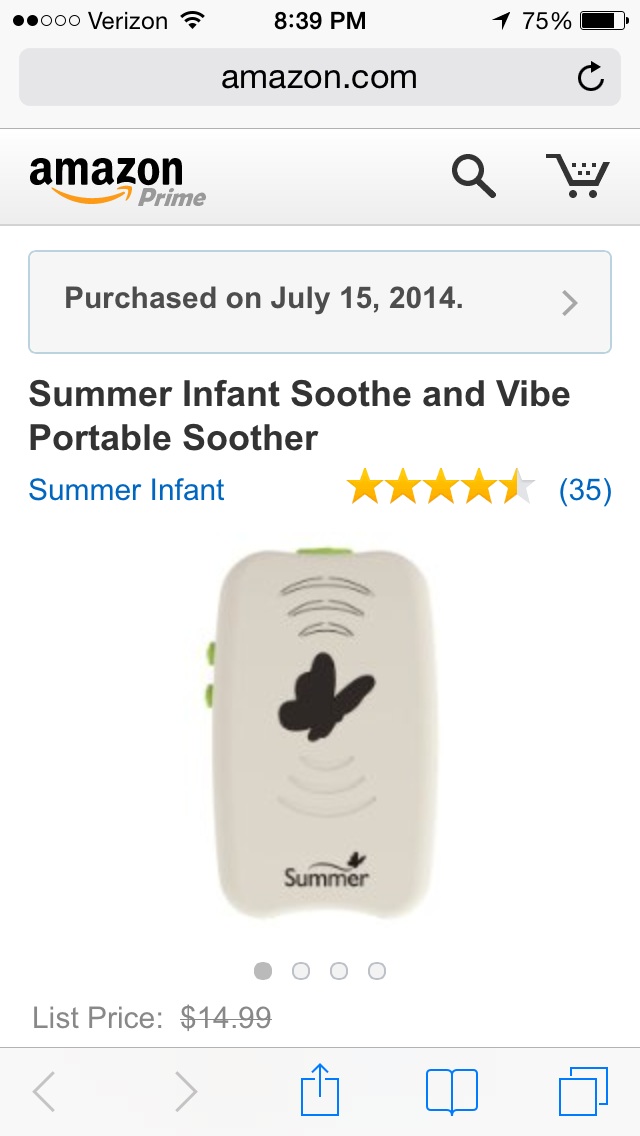This screenshot has width=640, height=1136.
Task: Open Purchased on July 15, 2014 banner
Action: tap(320, 302)
